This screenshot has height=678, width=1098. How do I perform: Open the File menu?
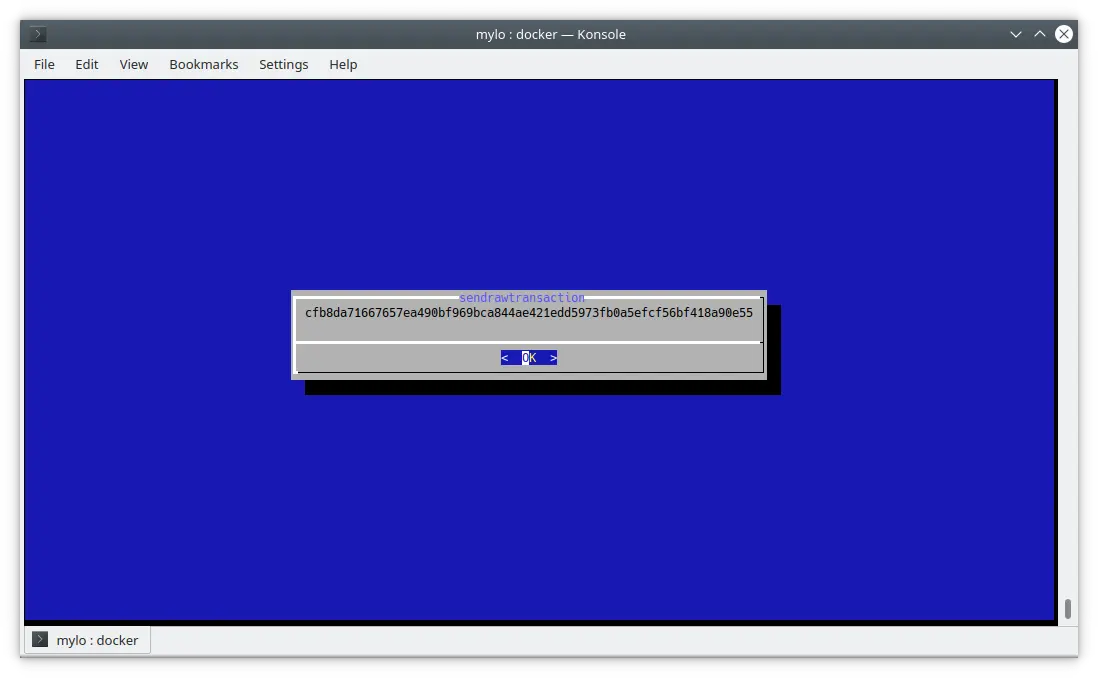pos(44,64)
